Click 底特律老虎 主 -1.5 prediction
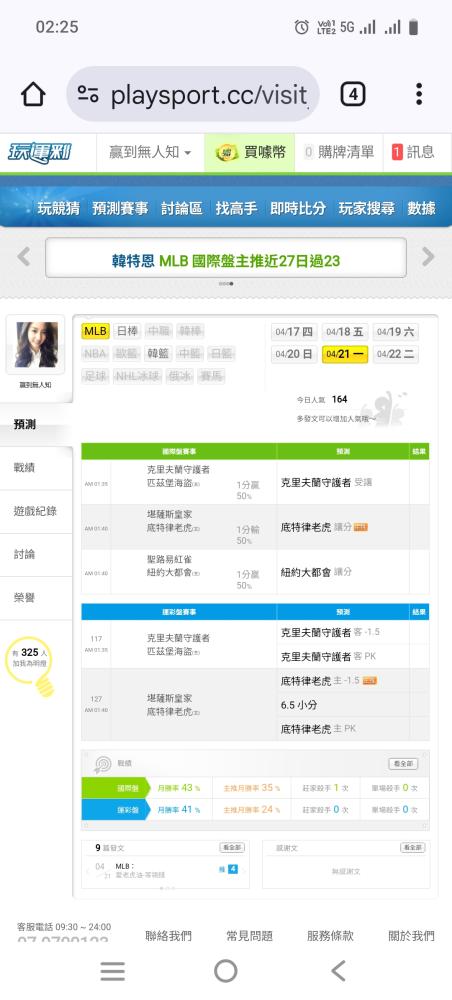 (328, 681)
